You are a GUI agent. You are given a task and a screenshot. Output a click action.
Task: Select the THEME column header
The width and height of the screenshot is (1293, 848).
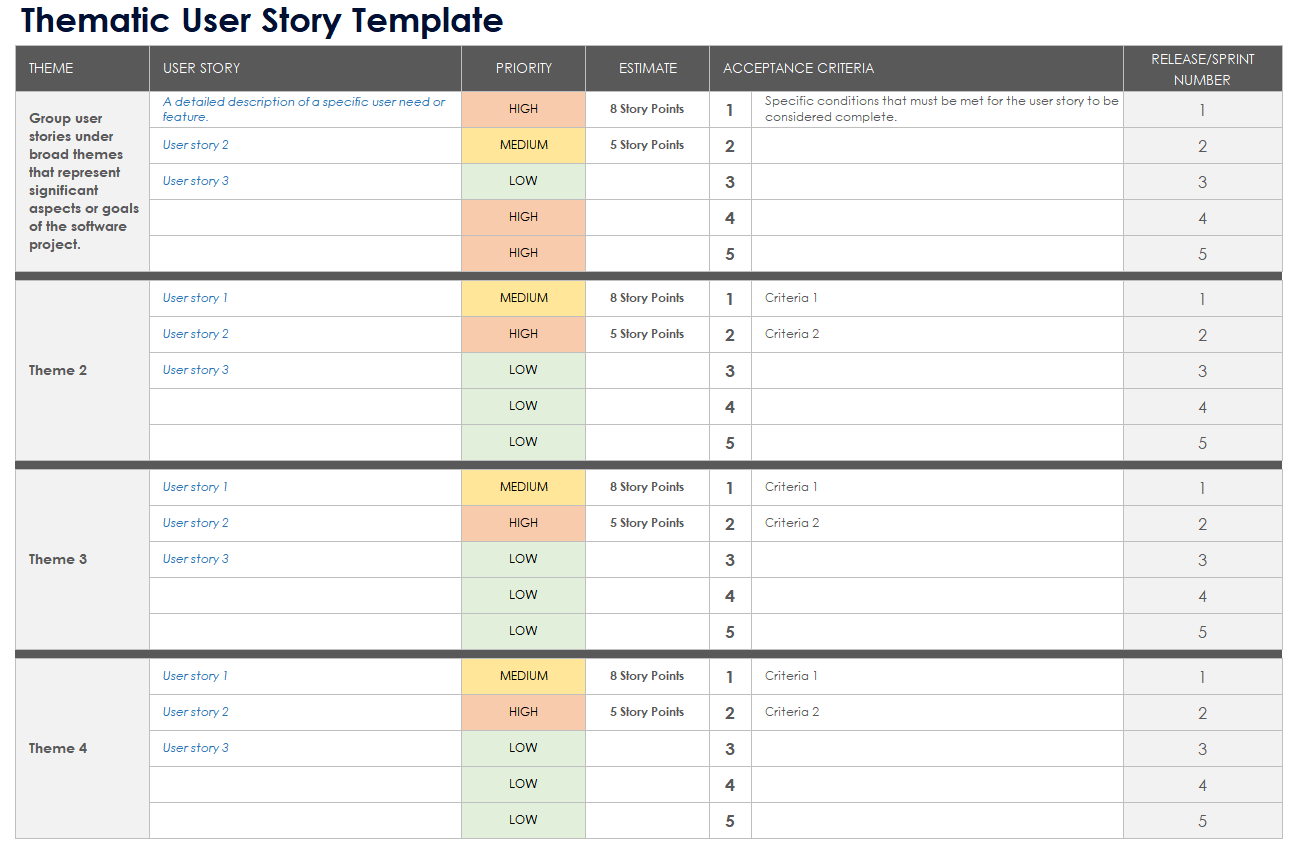pyautogui.click(x=51, y=68)
